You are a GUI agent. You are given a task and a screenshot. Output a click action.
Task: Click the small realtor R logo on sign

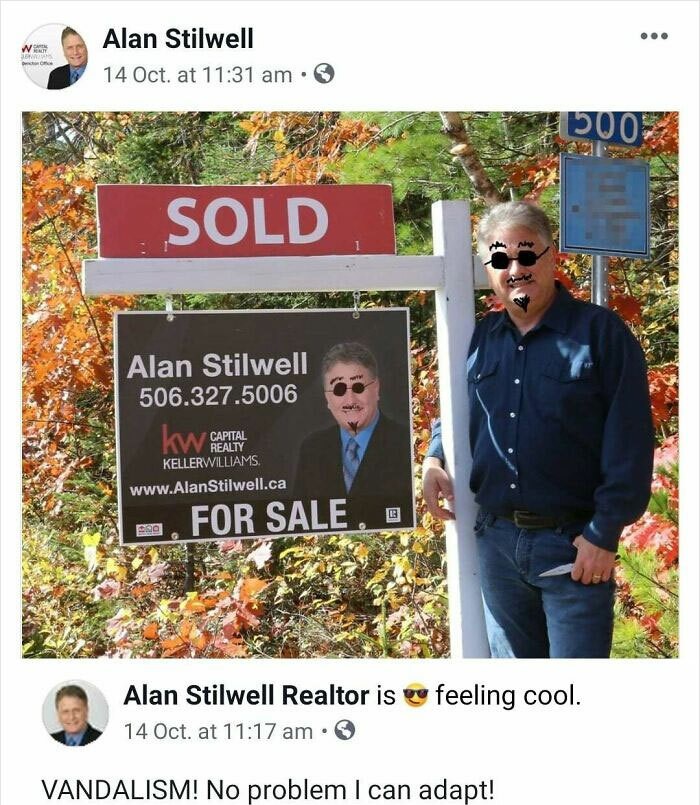click(393, 514)
